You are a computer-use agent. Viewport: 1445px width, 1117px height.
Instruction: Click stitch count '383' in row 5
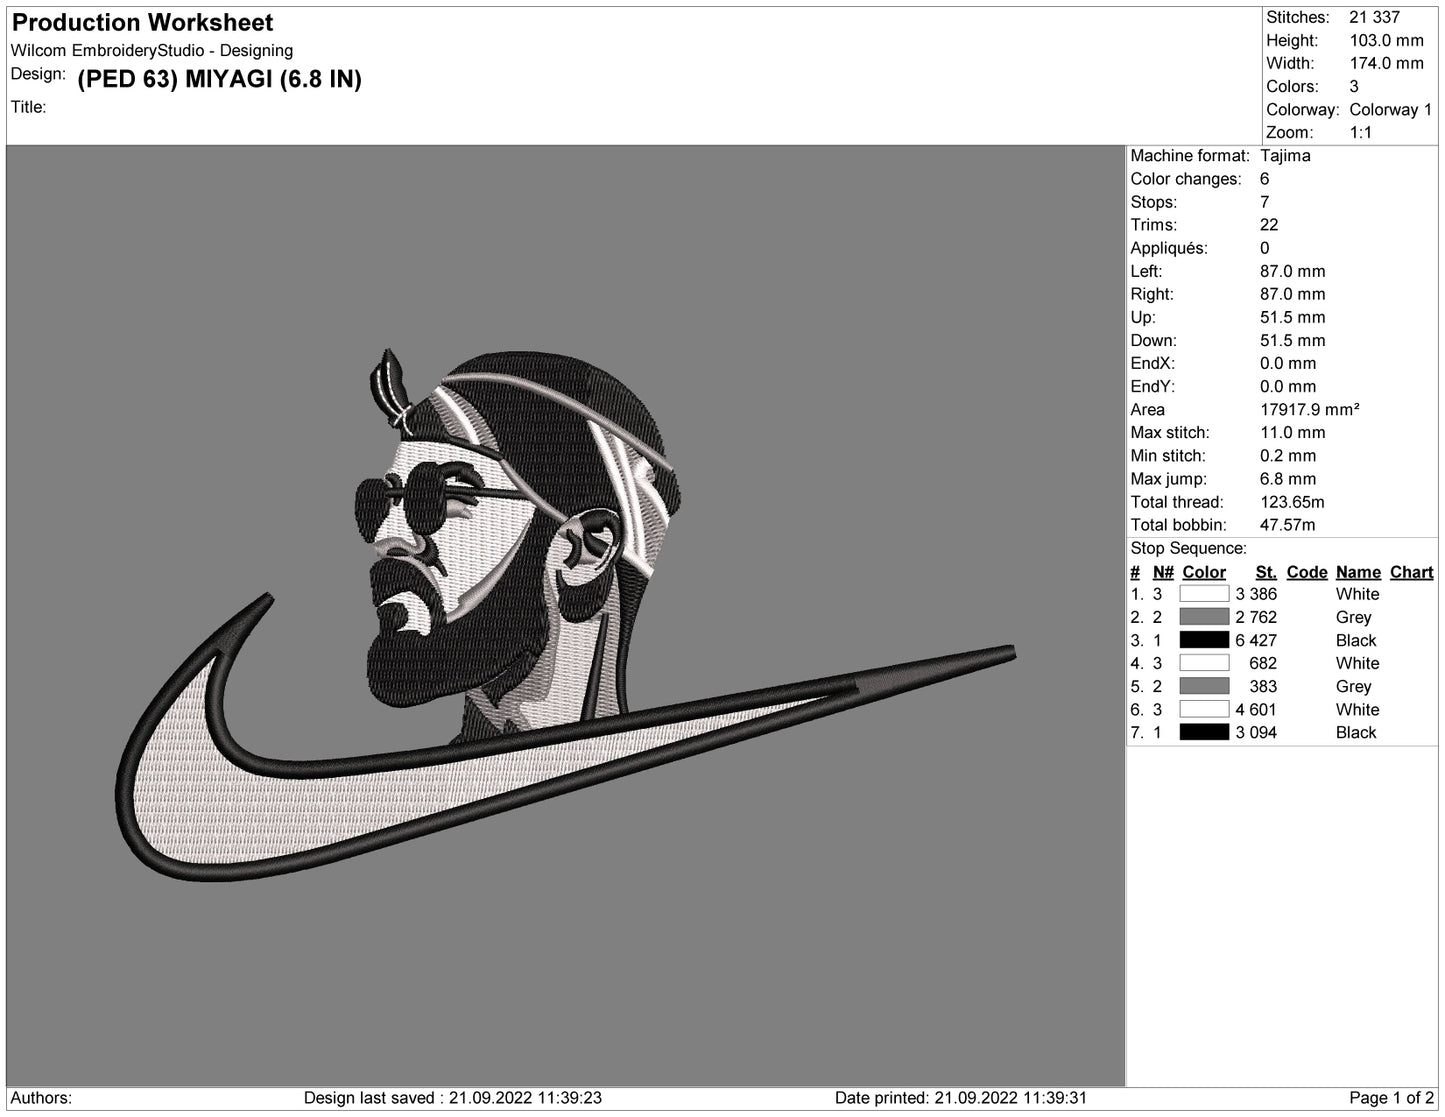coord(1263,686)
